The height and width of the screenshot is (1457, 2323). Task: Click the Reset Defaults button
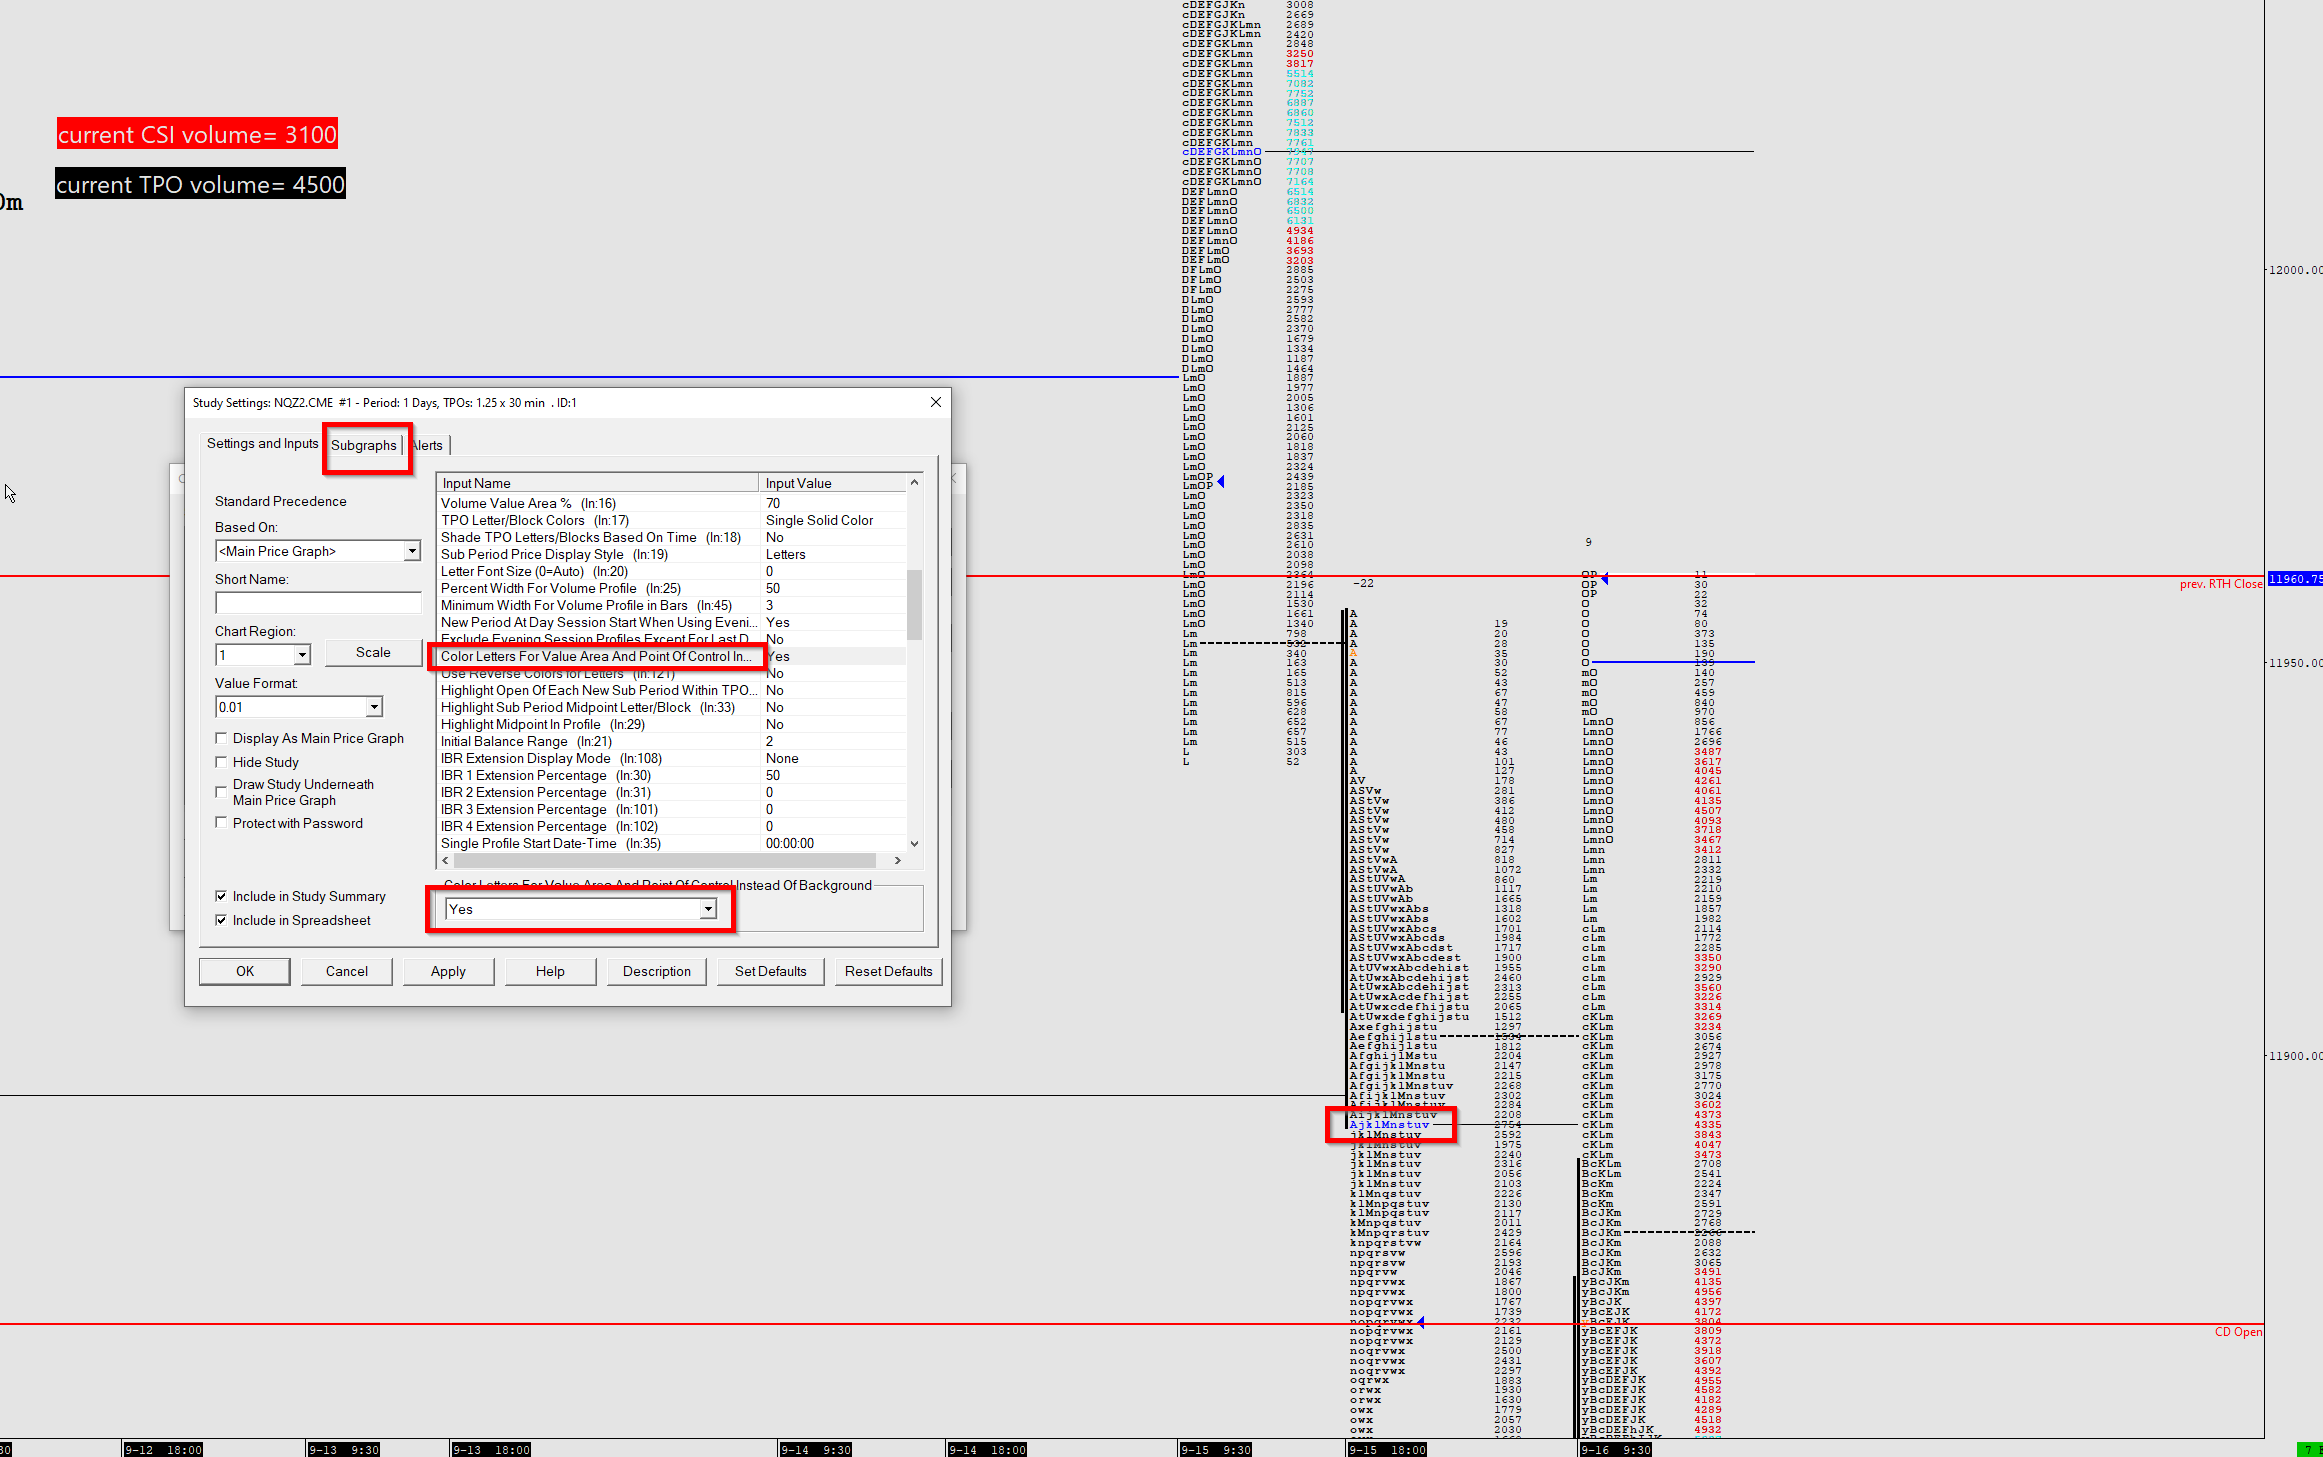coord(888,971)
